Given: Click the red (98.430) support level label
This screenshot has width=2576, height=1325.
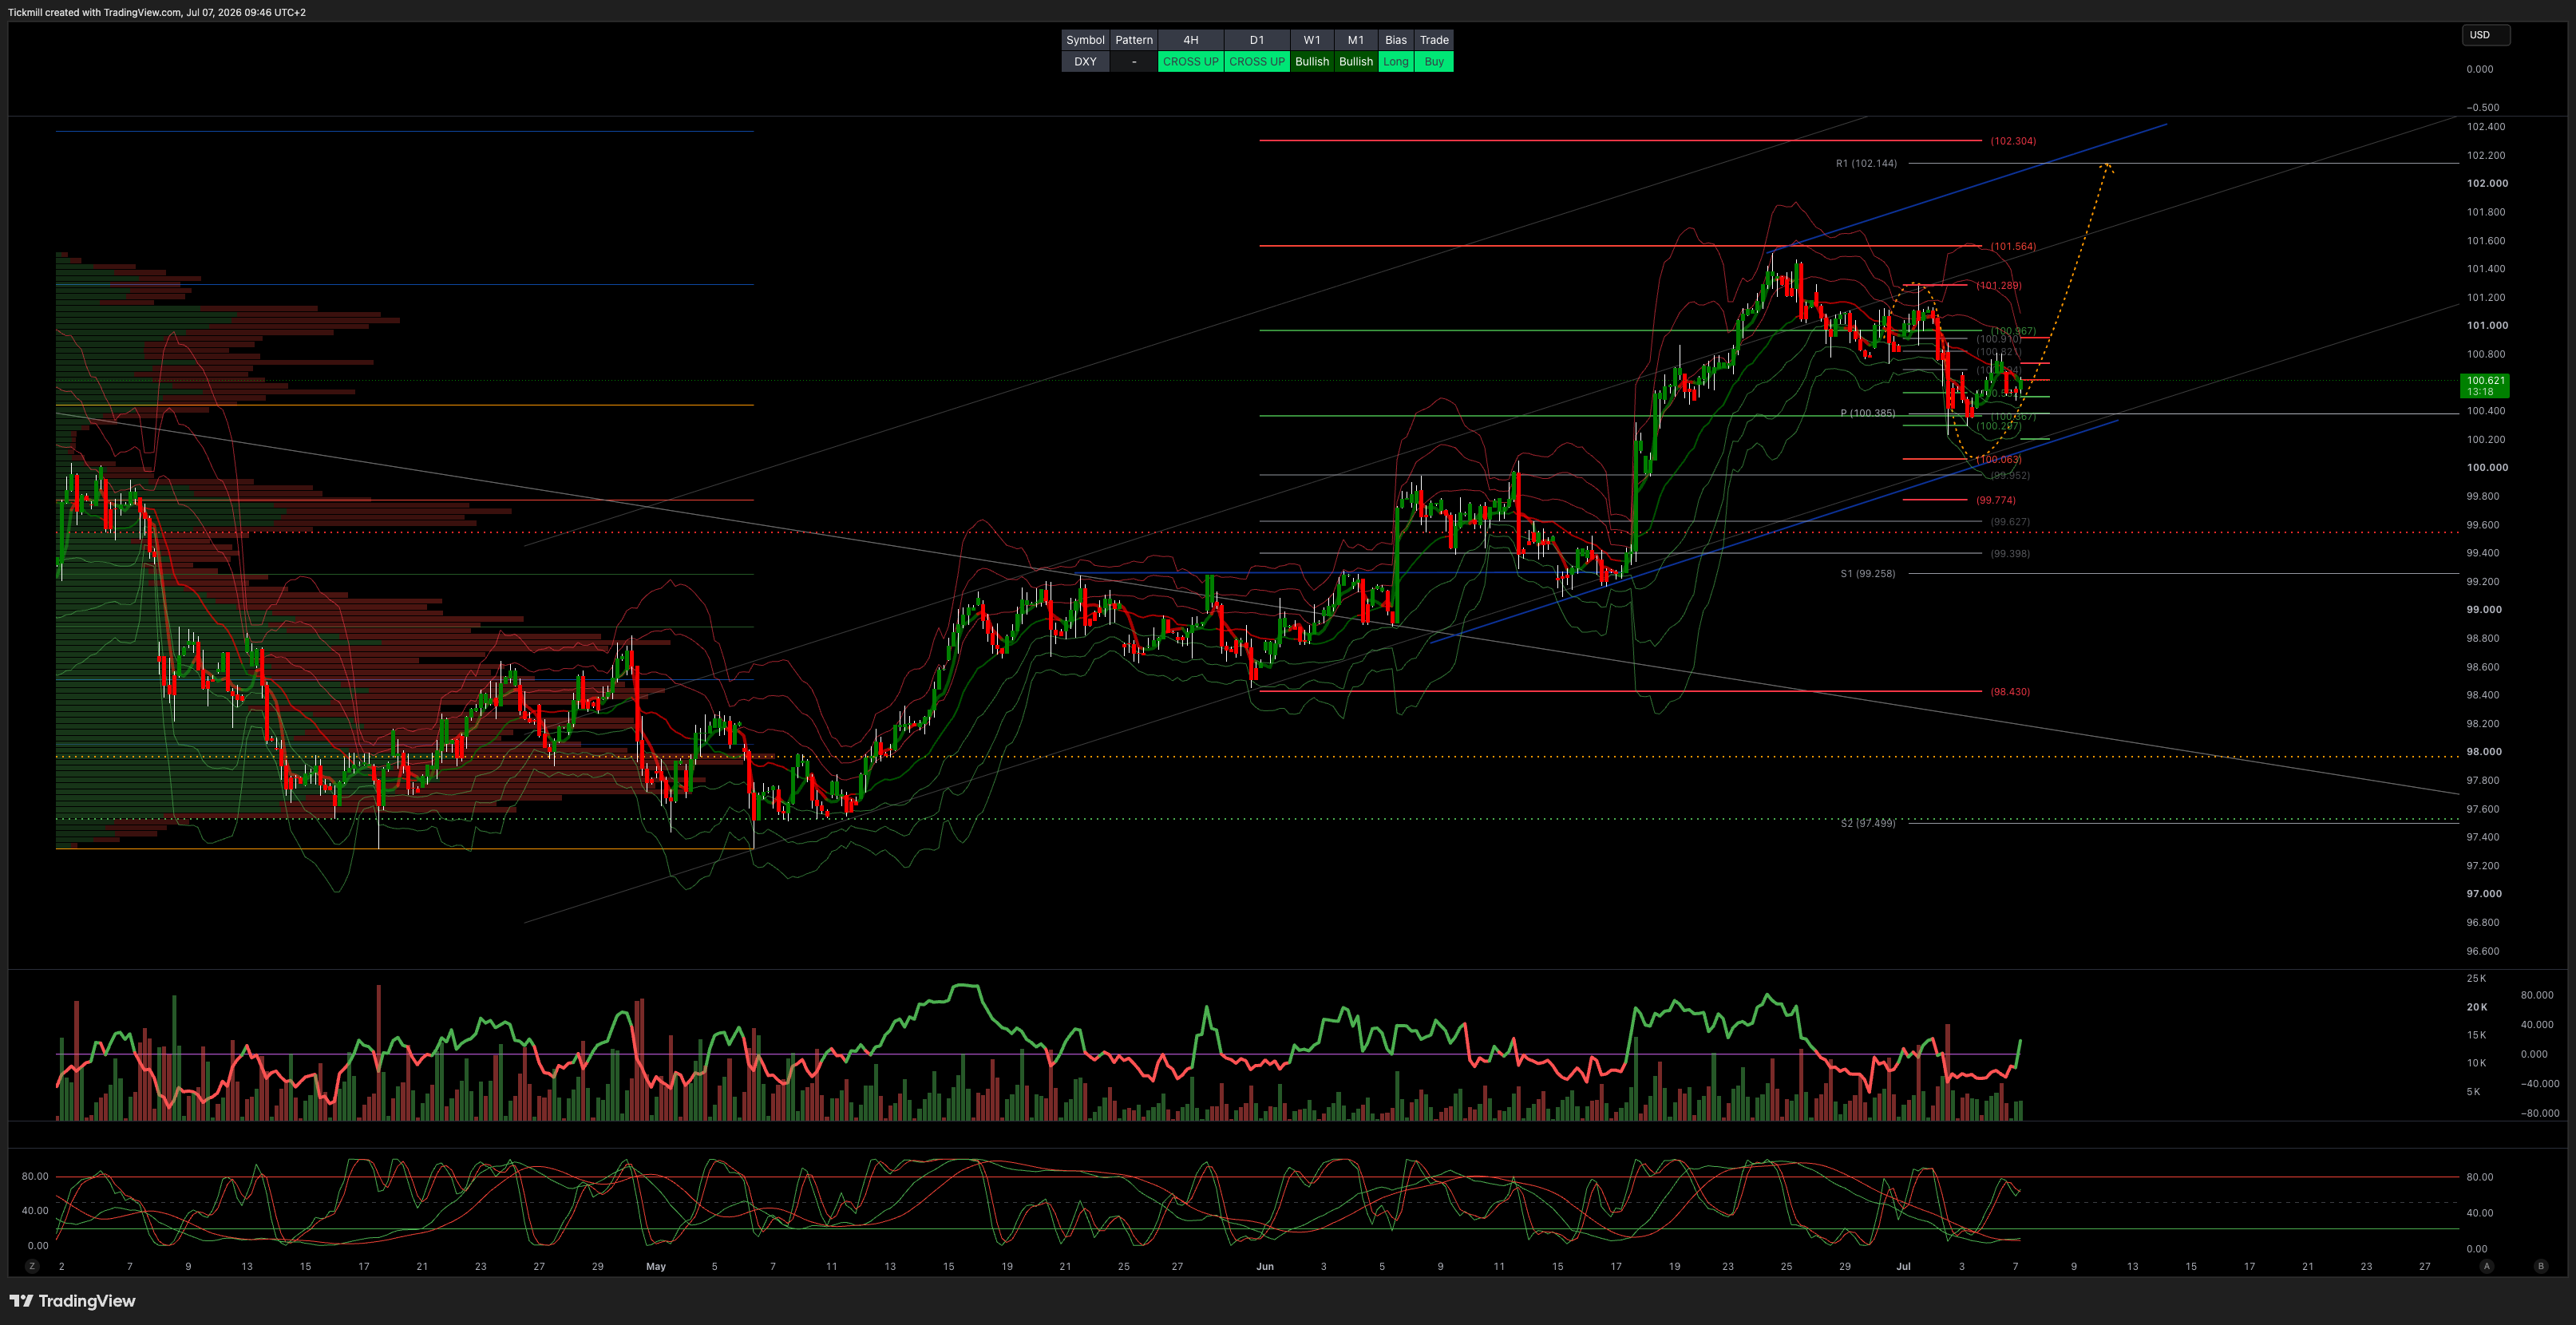Looking at the screenshot, I should [x=2009, y=692].
